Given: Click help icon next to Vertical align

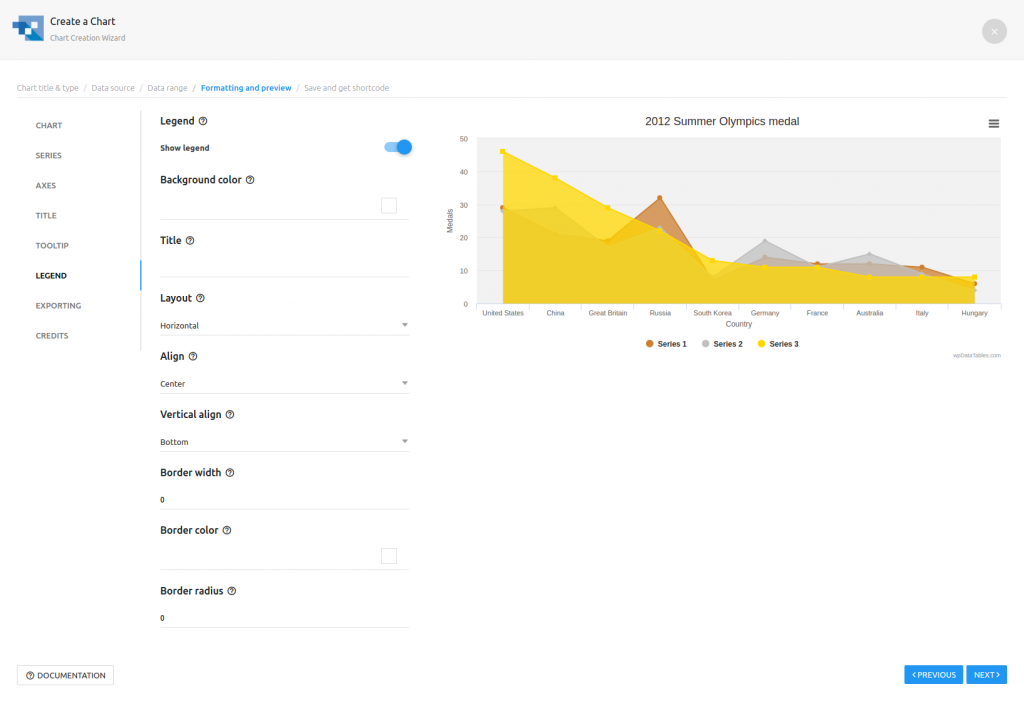Looking at the screenshot, I should click(x=230, y=414).
